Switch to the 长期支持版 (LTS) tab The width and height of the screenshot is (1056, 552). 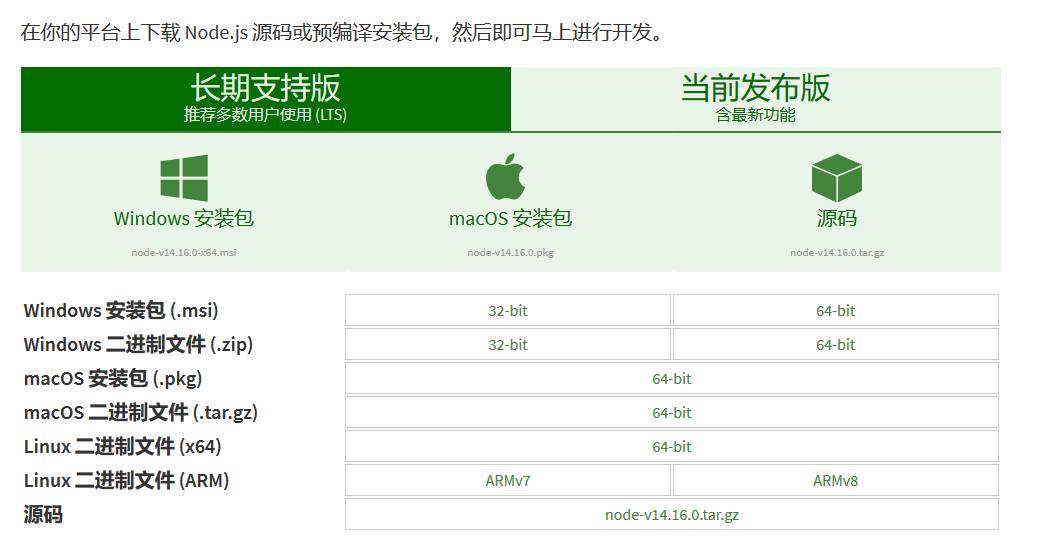[x=266, y=99]
